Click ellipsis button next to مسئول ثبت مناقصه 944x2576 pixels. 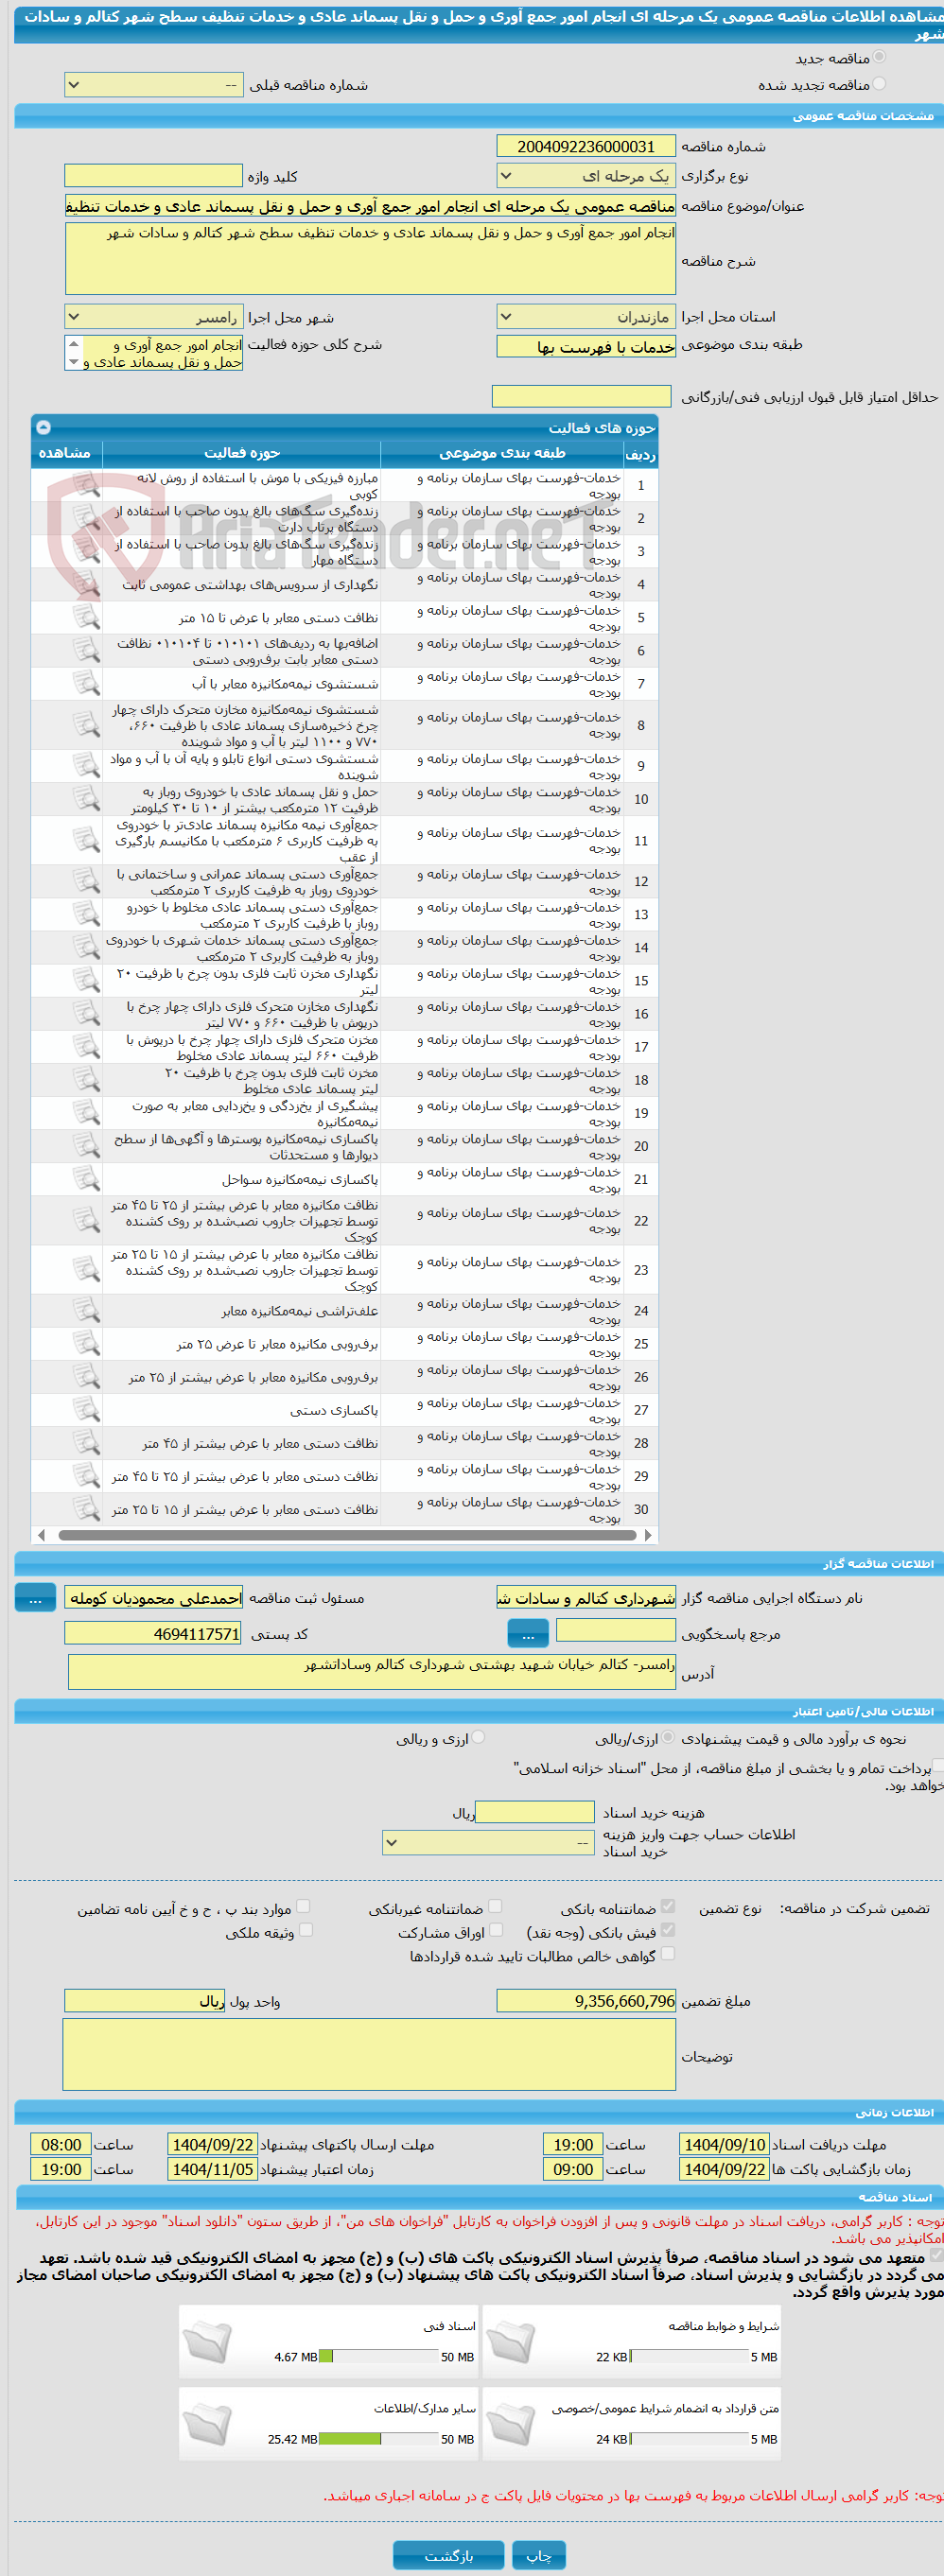(35, 1598)
